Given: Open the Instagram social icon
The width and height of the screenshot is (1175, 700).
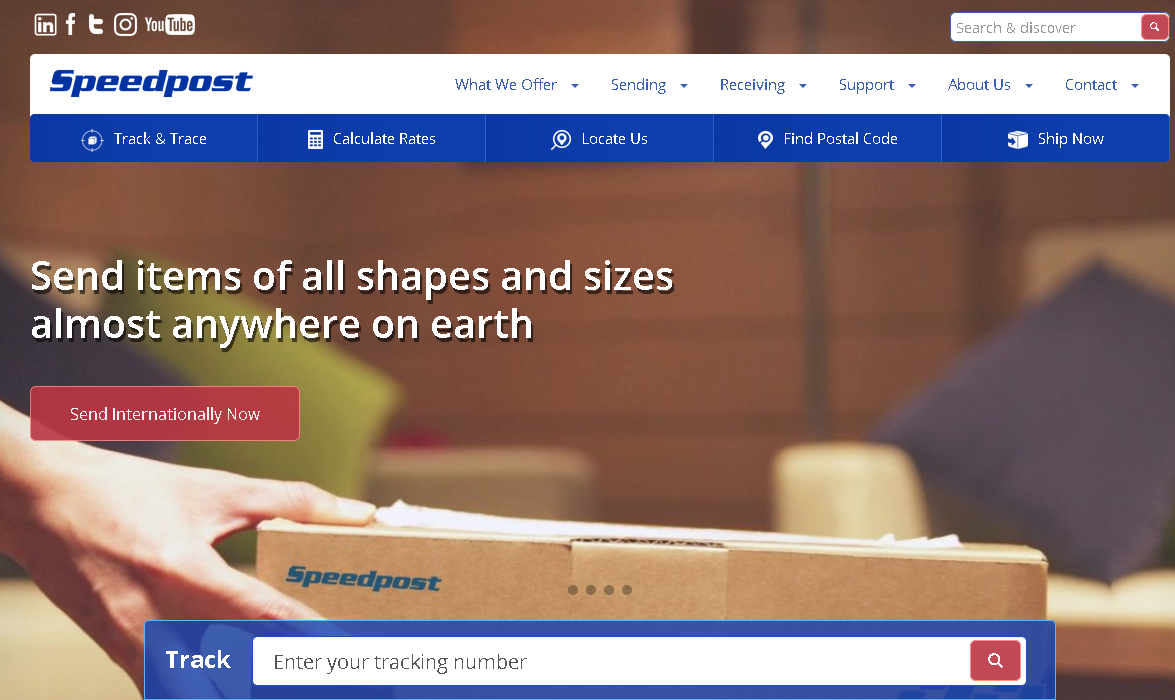Looking at the screenshot, I should [125, 25].
